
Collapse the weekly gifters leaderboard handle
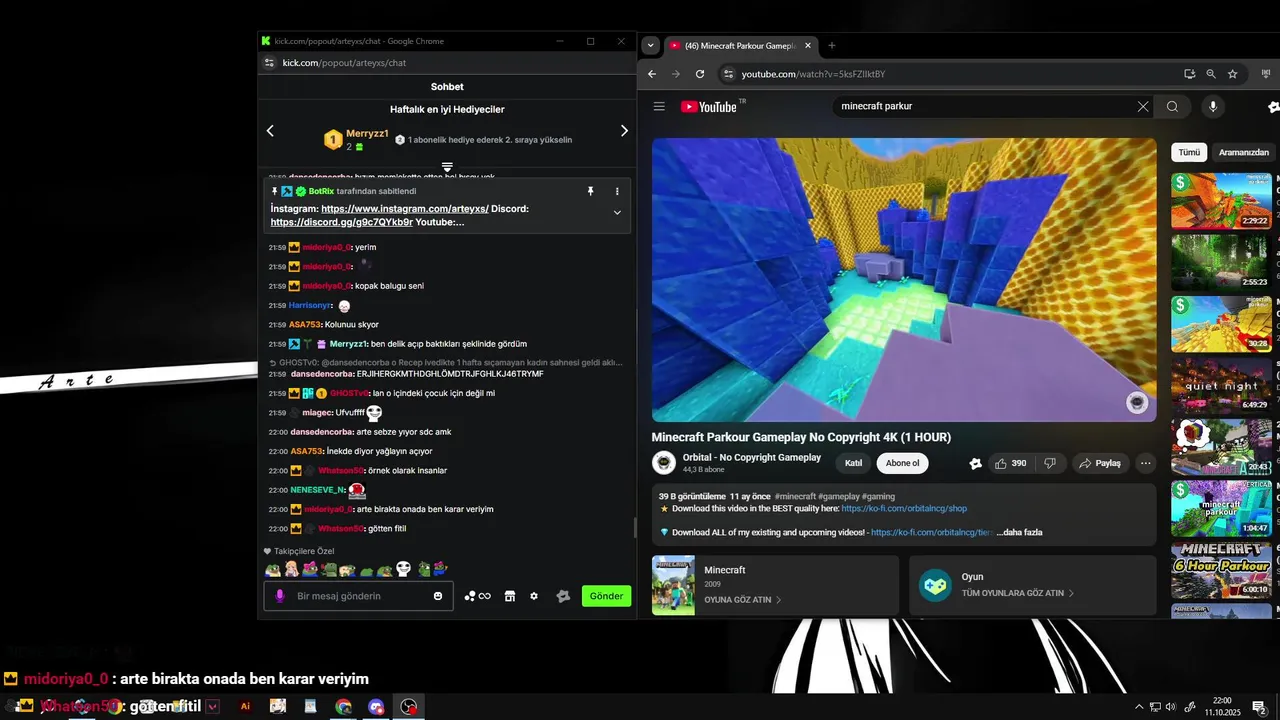point(447,167)
